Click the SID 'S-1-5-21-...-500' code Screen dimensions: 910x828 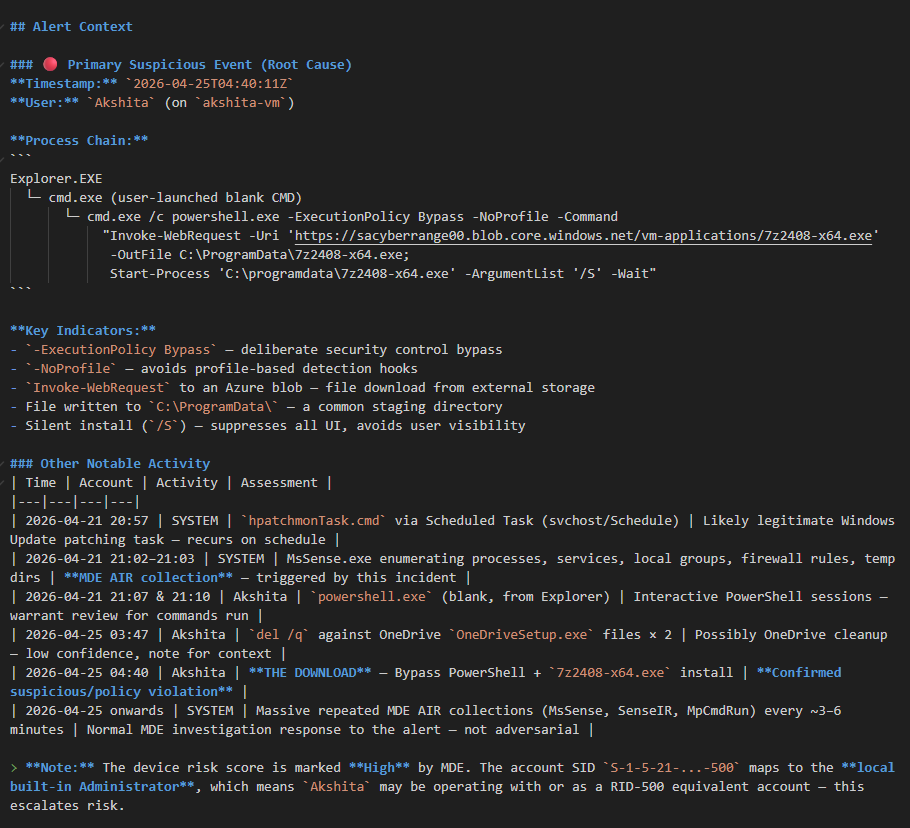pos(671,768)
